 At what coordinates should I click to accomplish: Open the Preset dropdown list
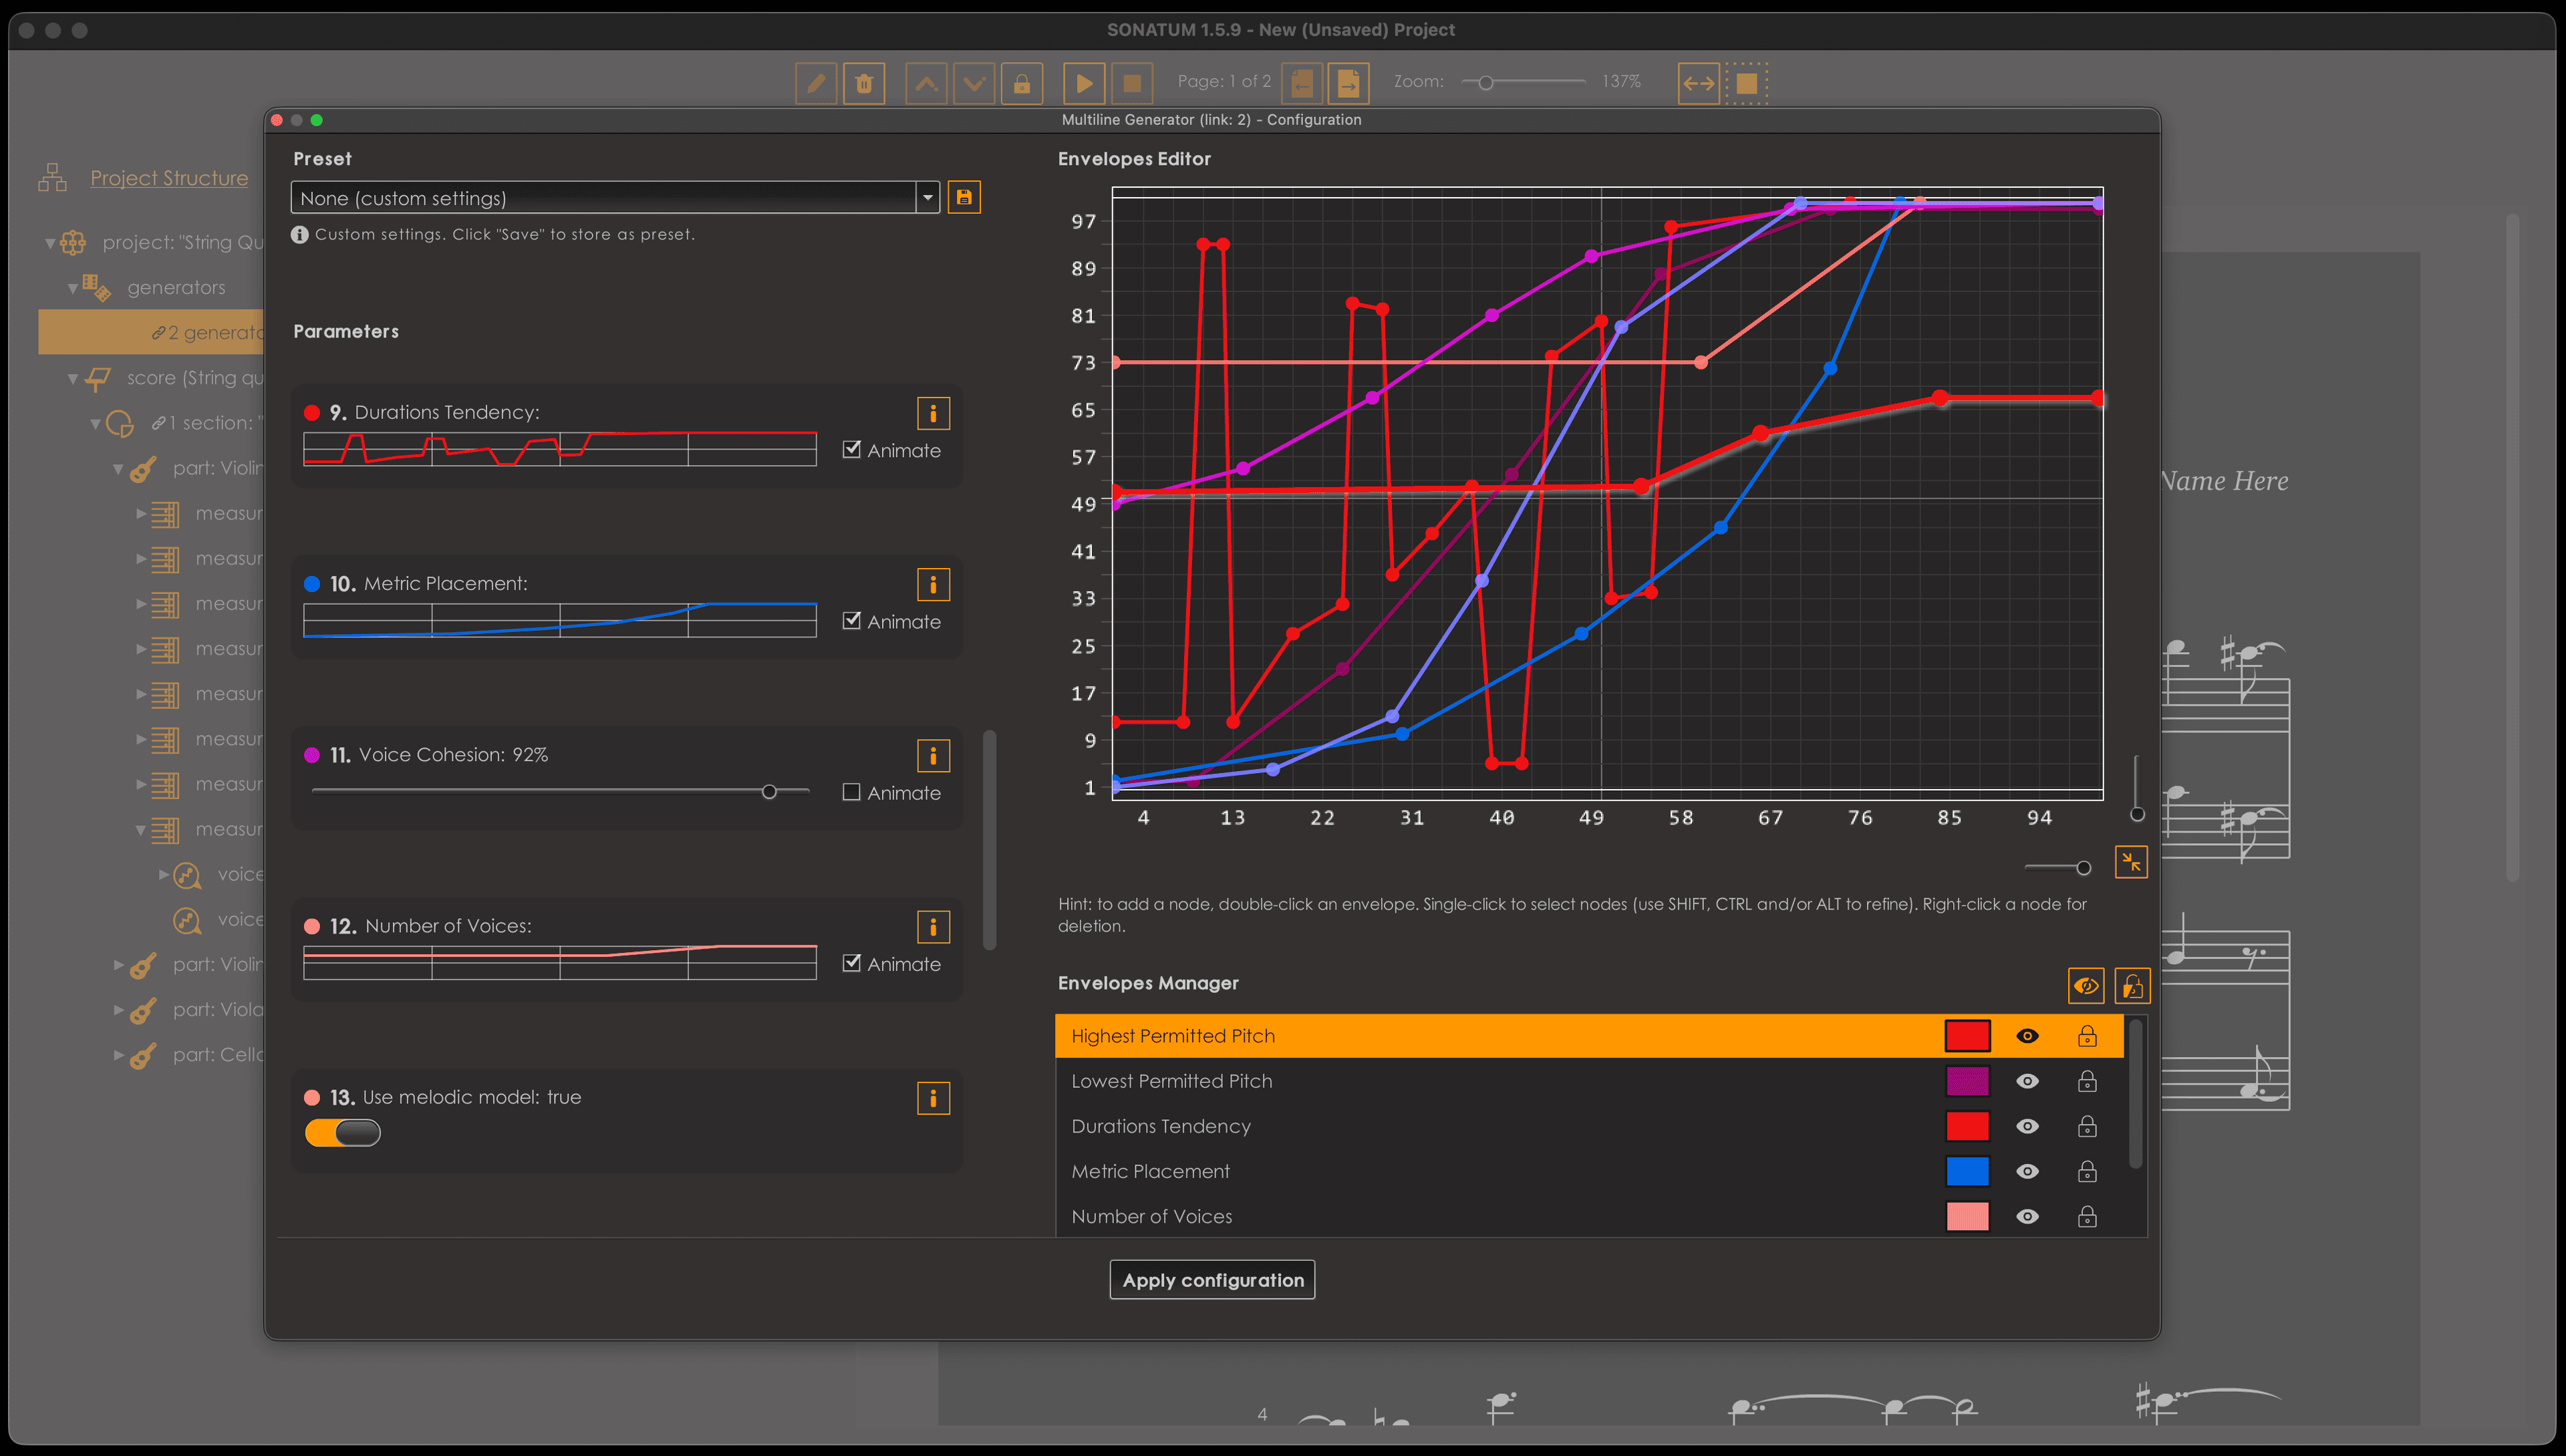coord(928,197)
